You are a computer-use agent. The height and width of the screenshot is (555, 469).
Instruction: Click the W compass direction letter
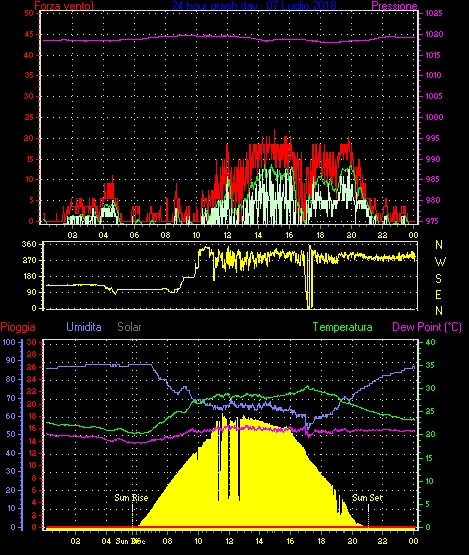440,262
